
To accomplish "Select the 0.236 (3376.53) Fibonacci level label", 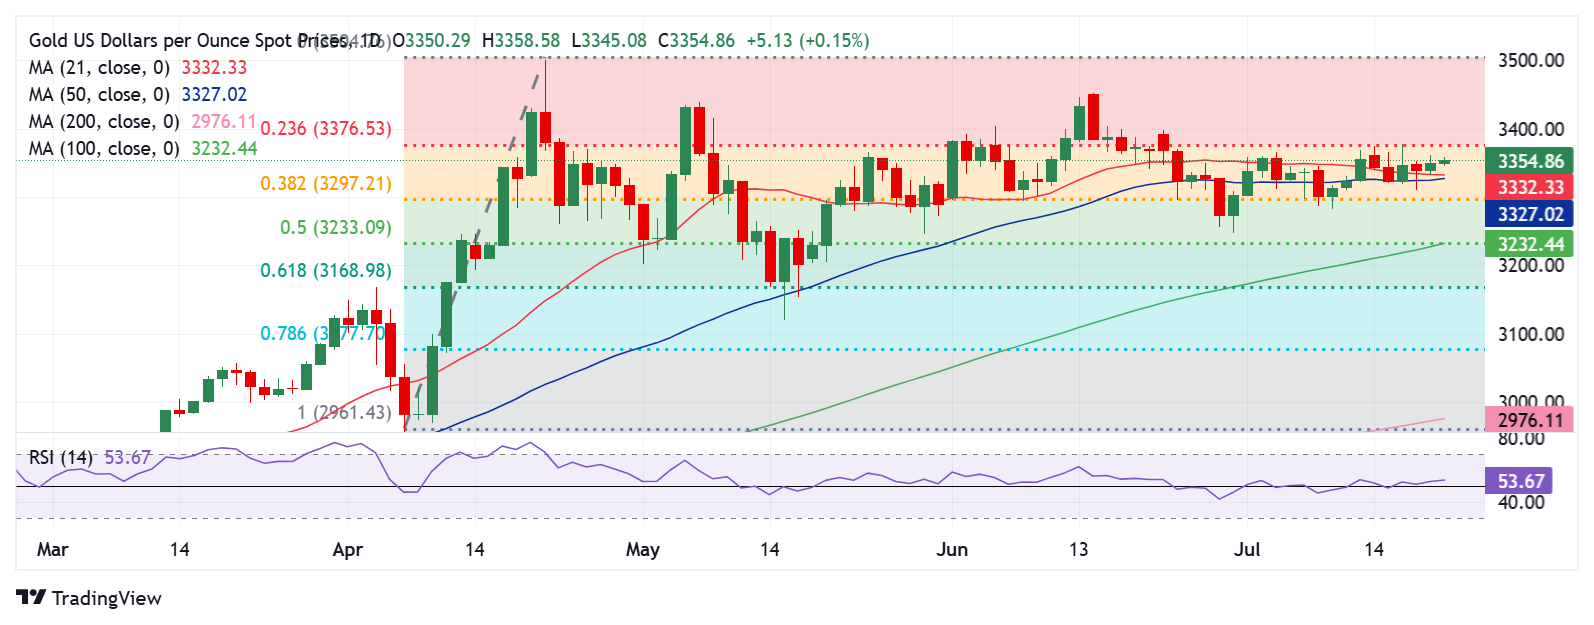I will click(326, 129).
